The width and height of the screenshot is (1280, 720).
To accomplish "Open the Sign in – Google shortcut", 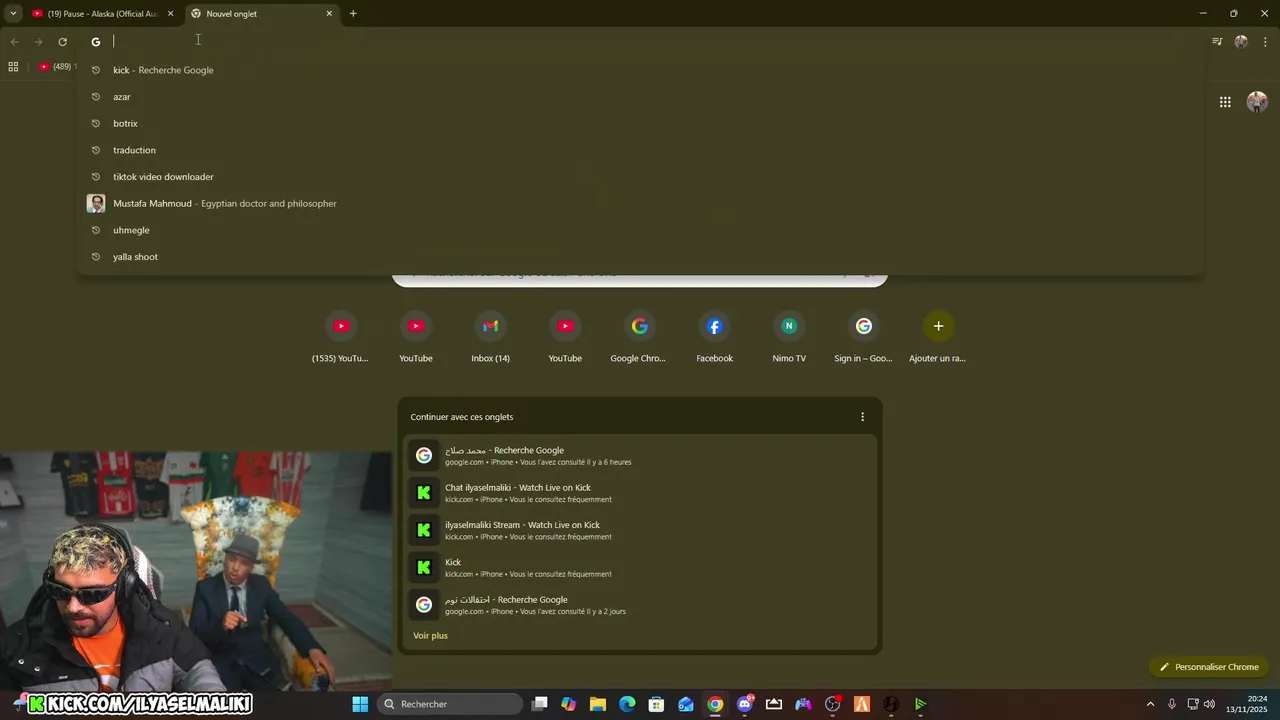I will tap(863, 337).
